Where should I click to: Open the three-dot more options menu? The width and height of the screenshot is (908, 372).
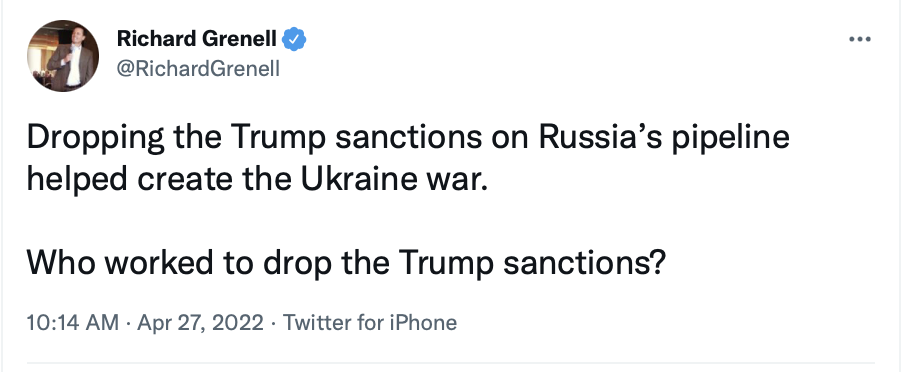tap(859, 39)
